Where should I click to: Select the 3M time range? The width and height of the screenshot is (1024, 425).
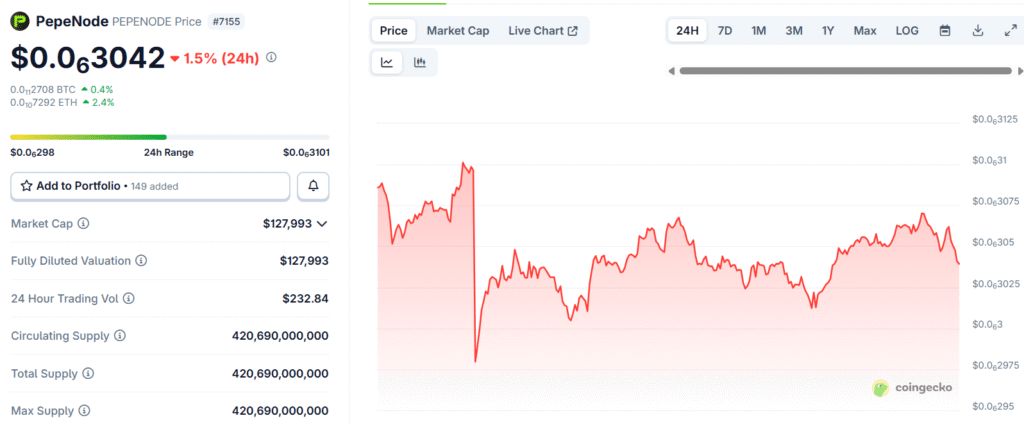(793, 31)
